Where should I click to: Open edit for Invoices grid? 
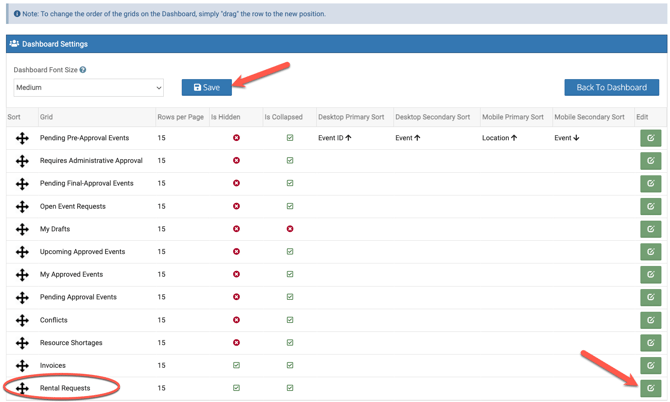[650, 366]
